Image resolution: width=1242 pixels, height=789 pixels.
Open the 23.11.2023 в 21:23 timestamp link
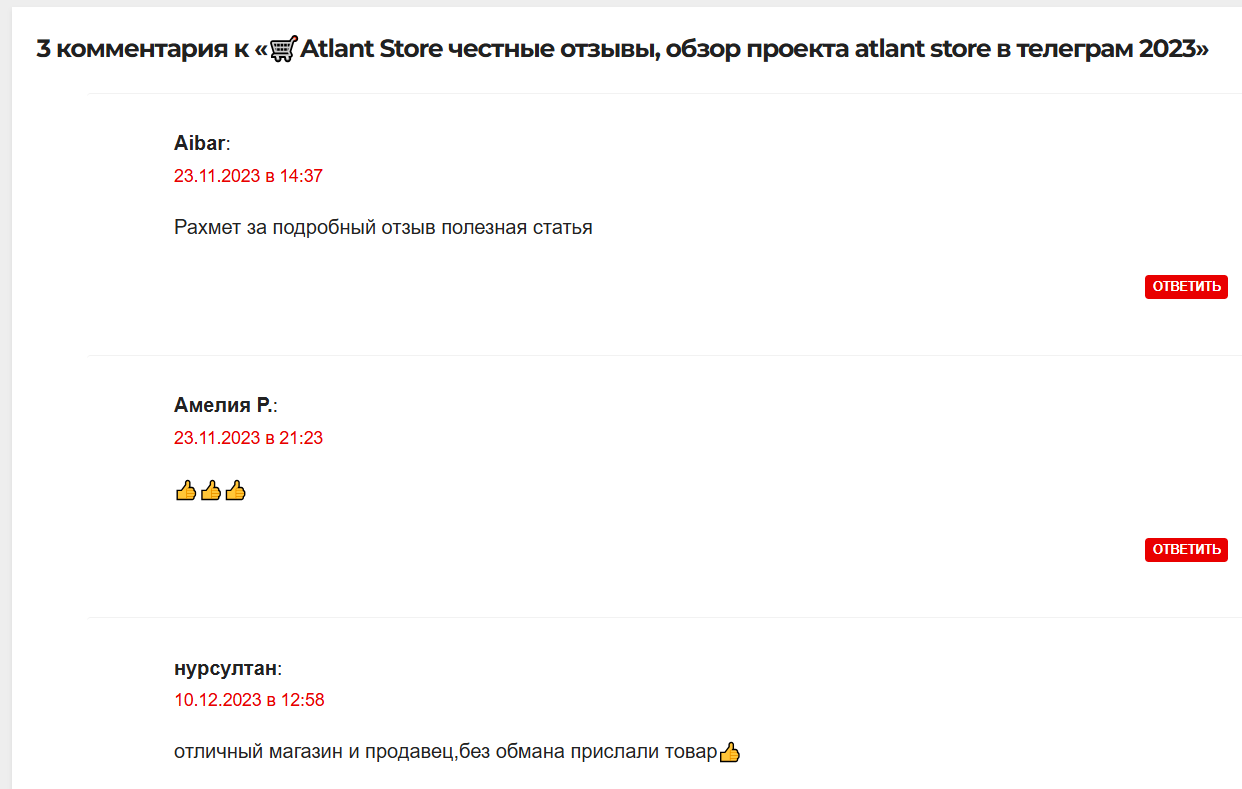248,438
